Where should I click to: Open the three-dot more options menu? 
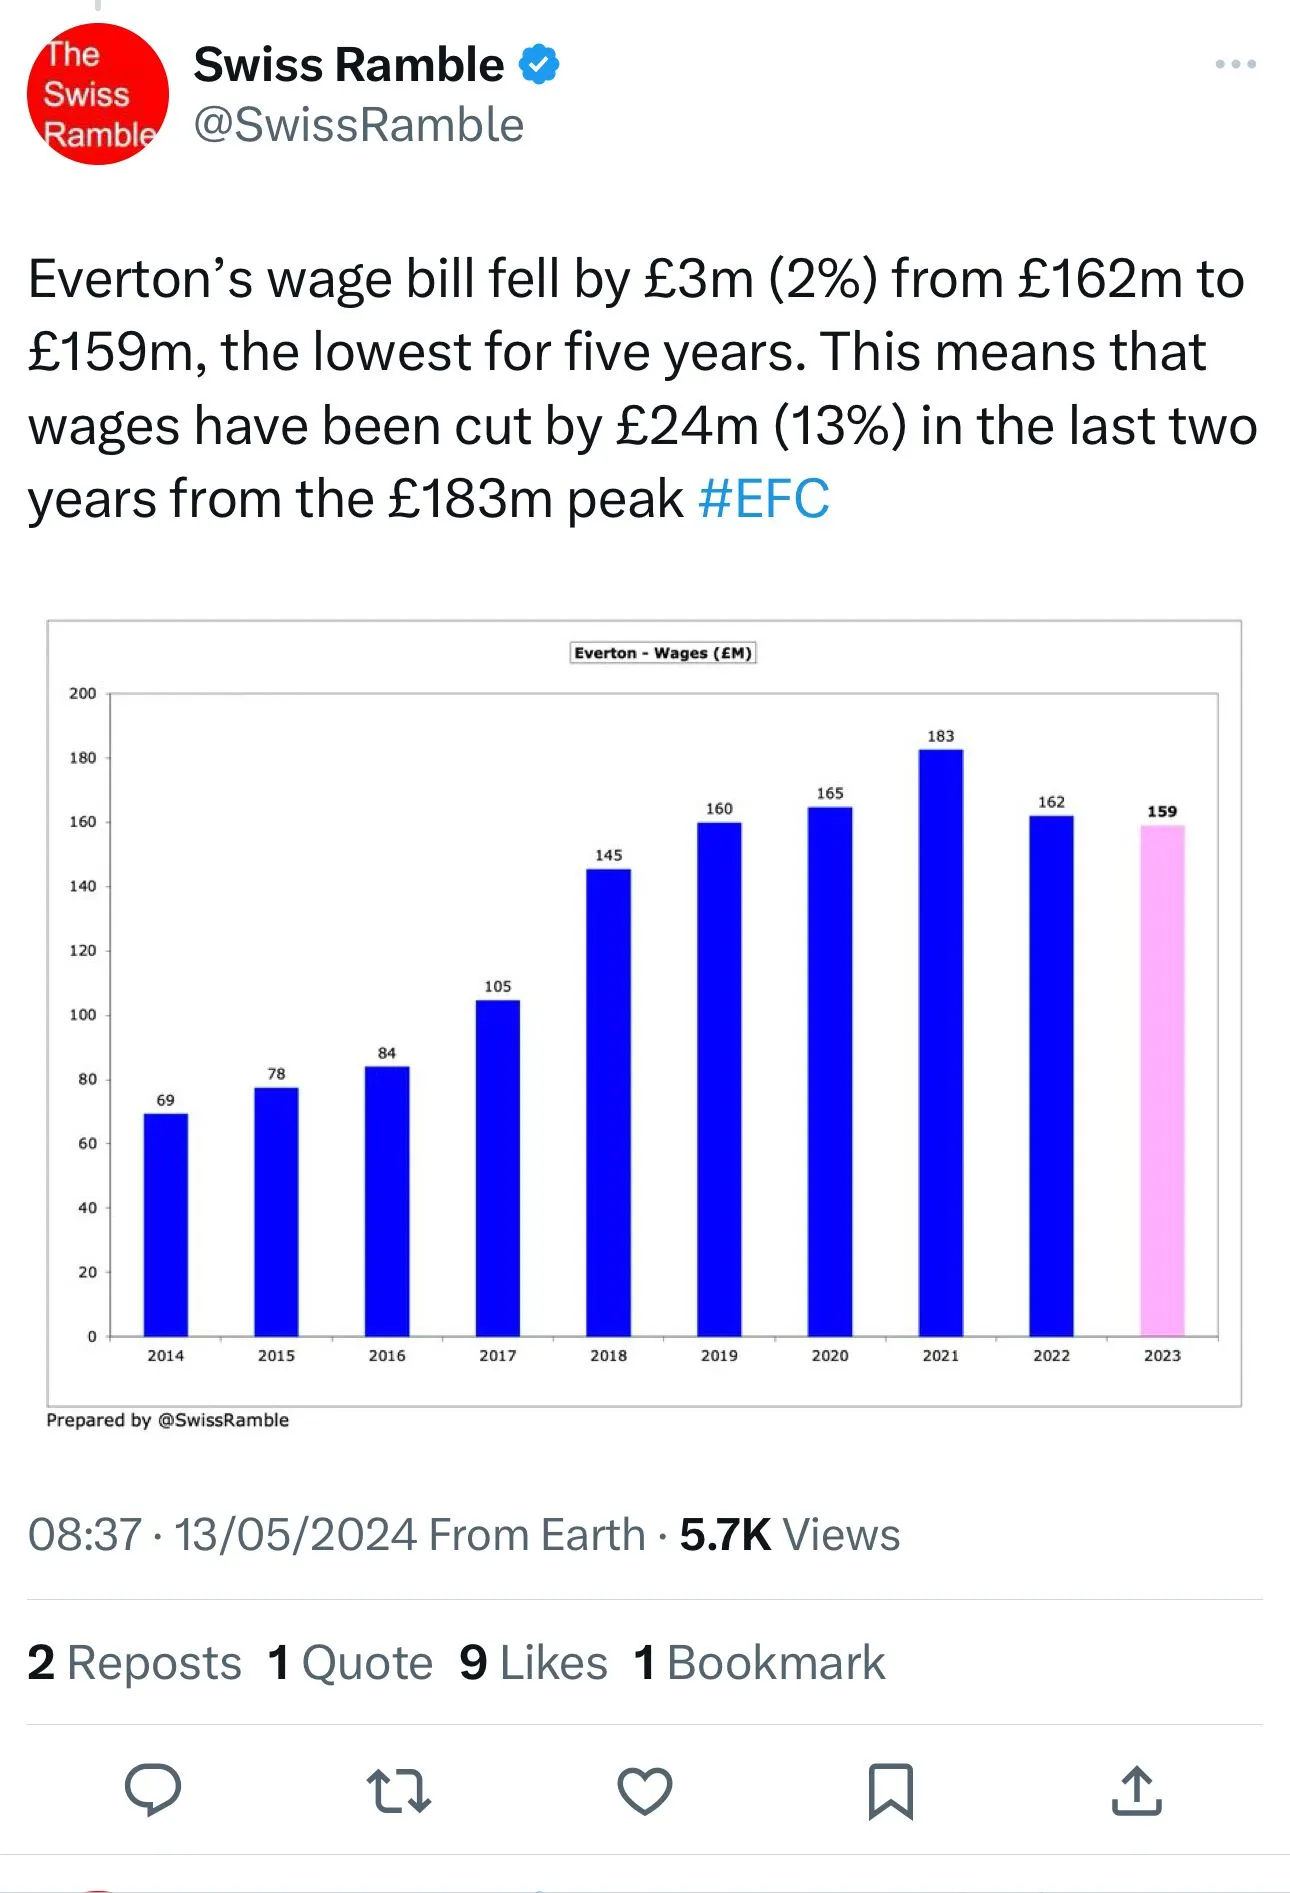[x=1235, y=64]
